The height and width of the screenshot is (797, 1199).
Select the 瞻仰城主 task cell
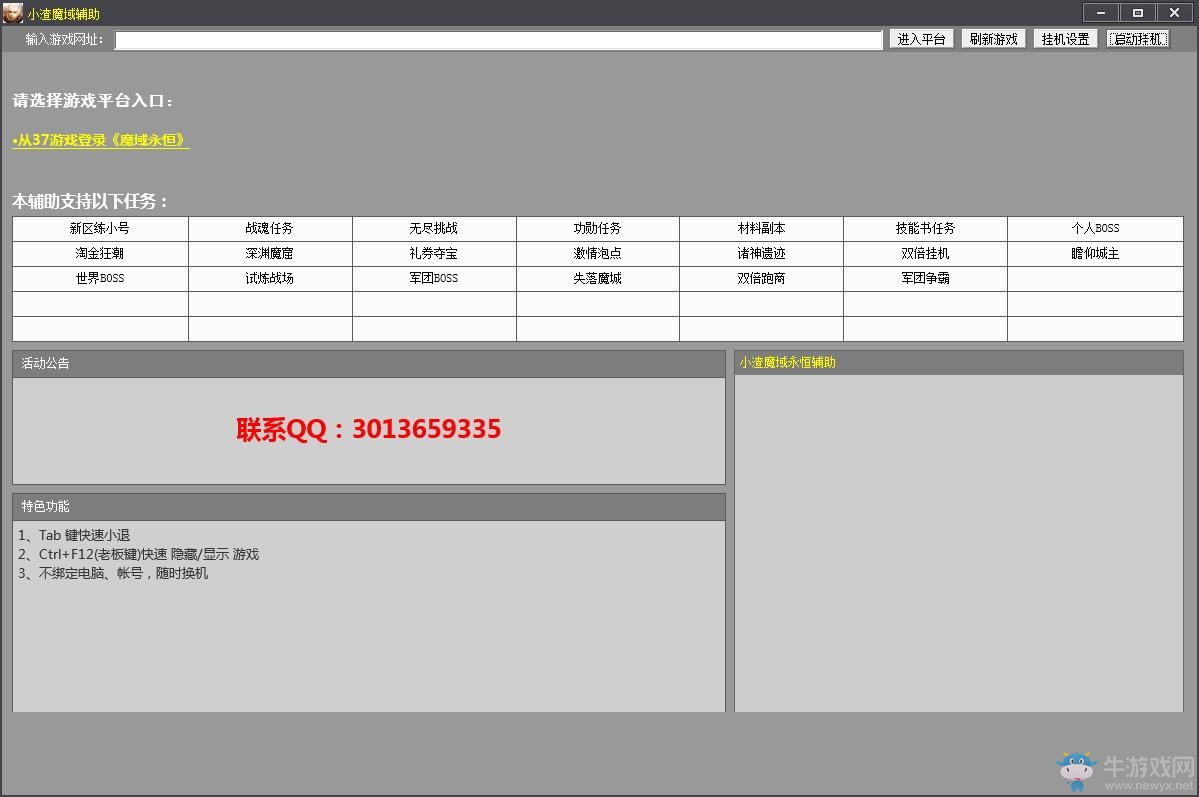(x=1095, y=254)
